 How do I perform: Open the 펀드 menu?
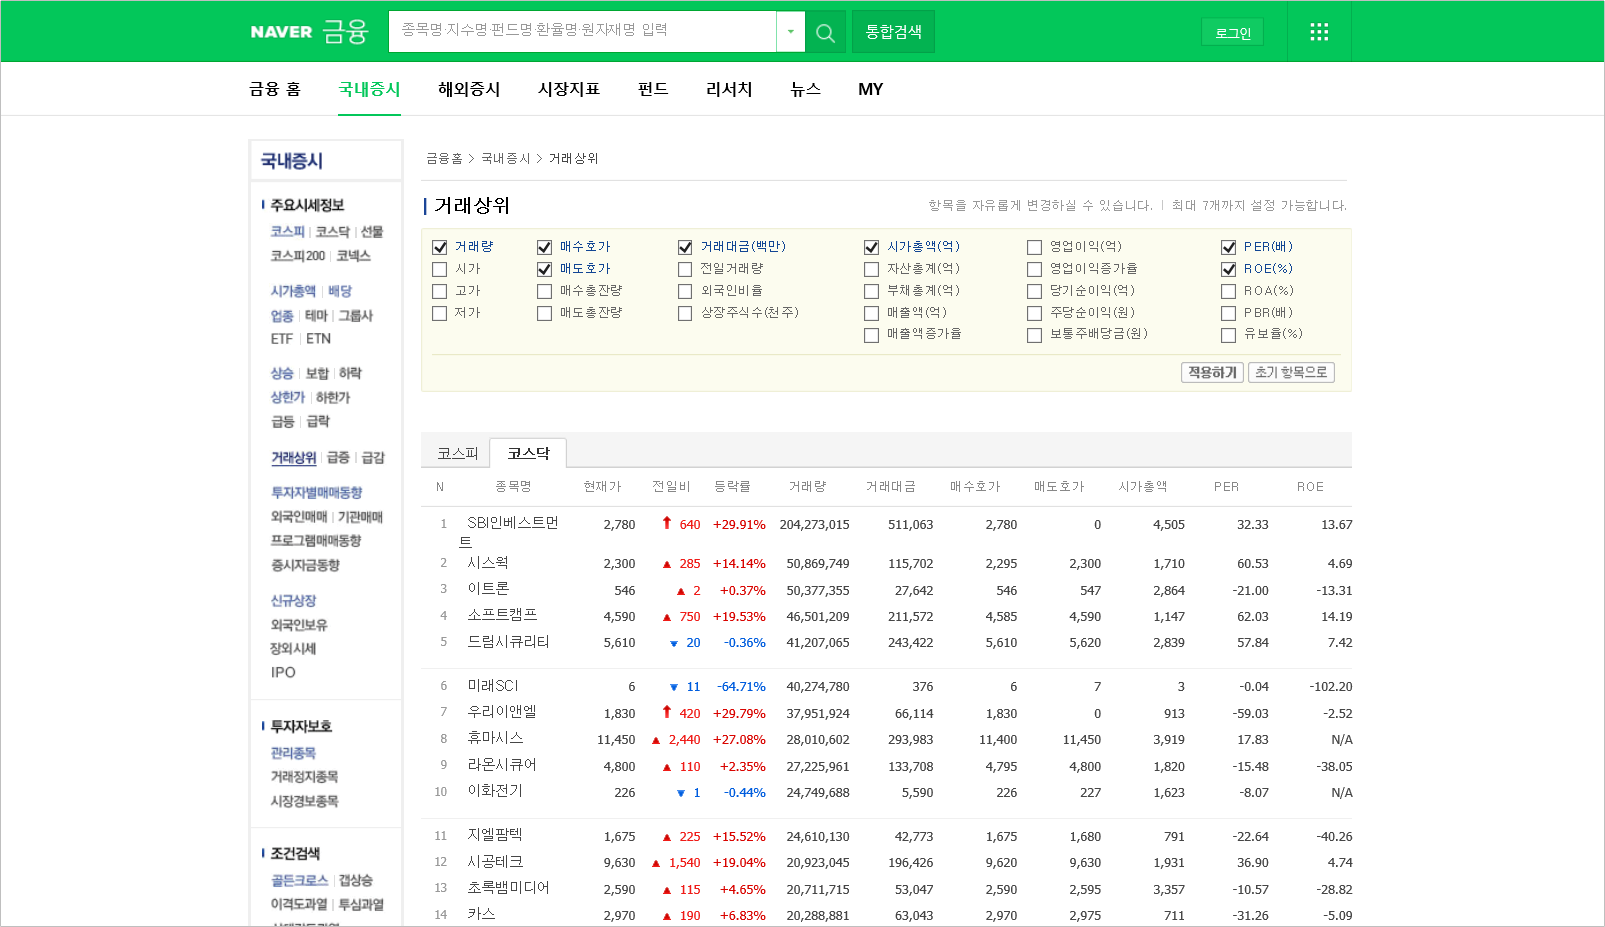pyautogui.click(x=653, y=89)
